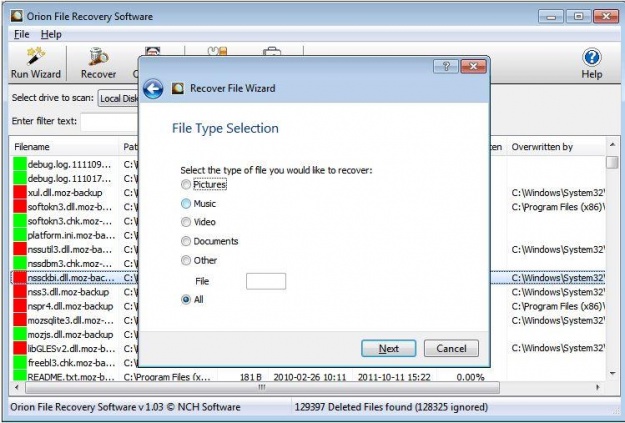The image size is (625, 423).
Task: Click the File extension text box
Action: pyautogui.click(x=266, y=281)
